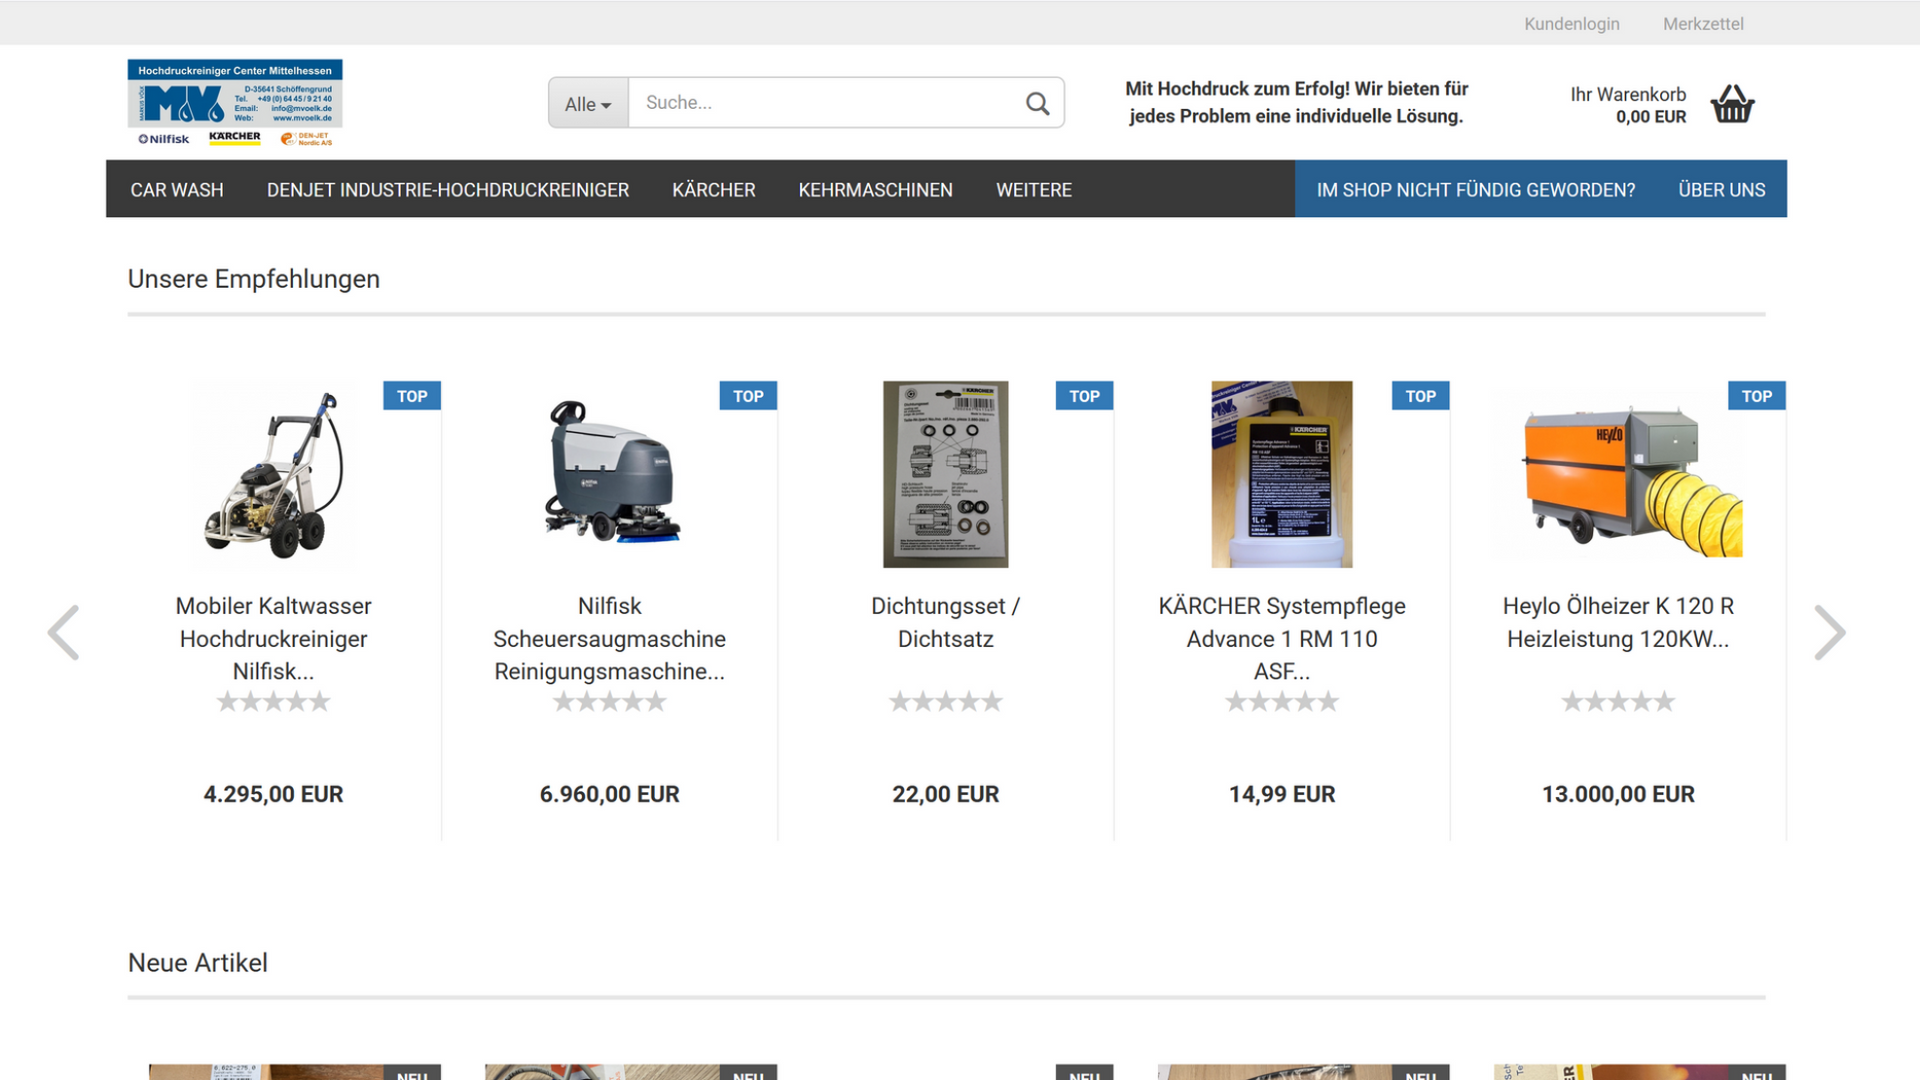Open the WEITERE menu

(x=1034, y=190)
